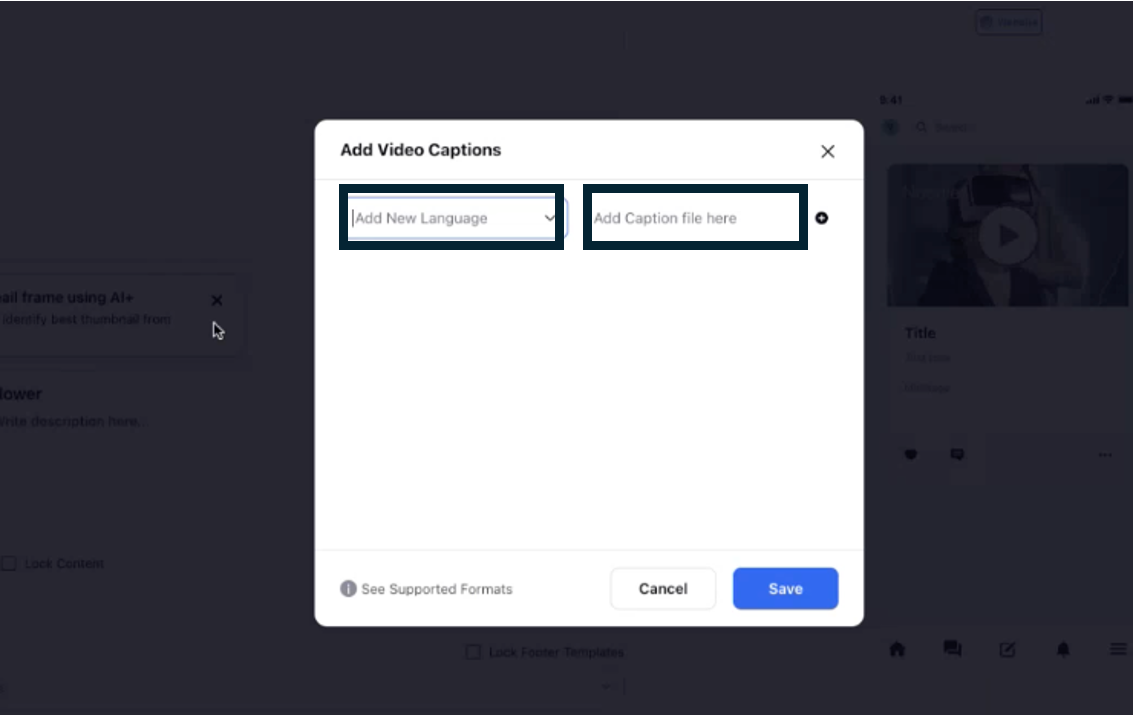Click the Add Caption file here field

[x=695, y=218]
